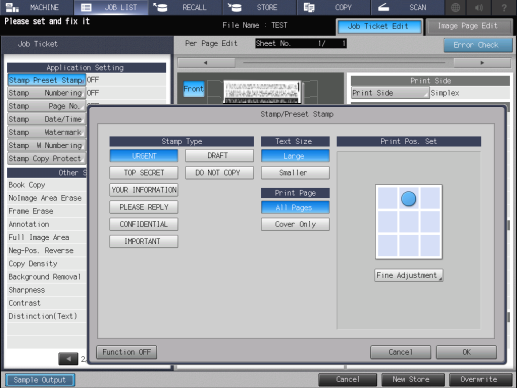Screen dimensions: 517x388
Task: Click the sheet navigation slider track
Action: [344, 63]
